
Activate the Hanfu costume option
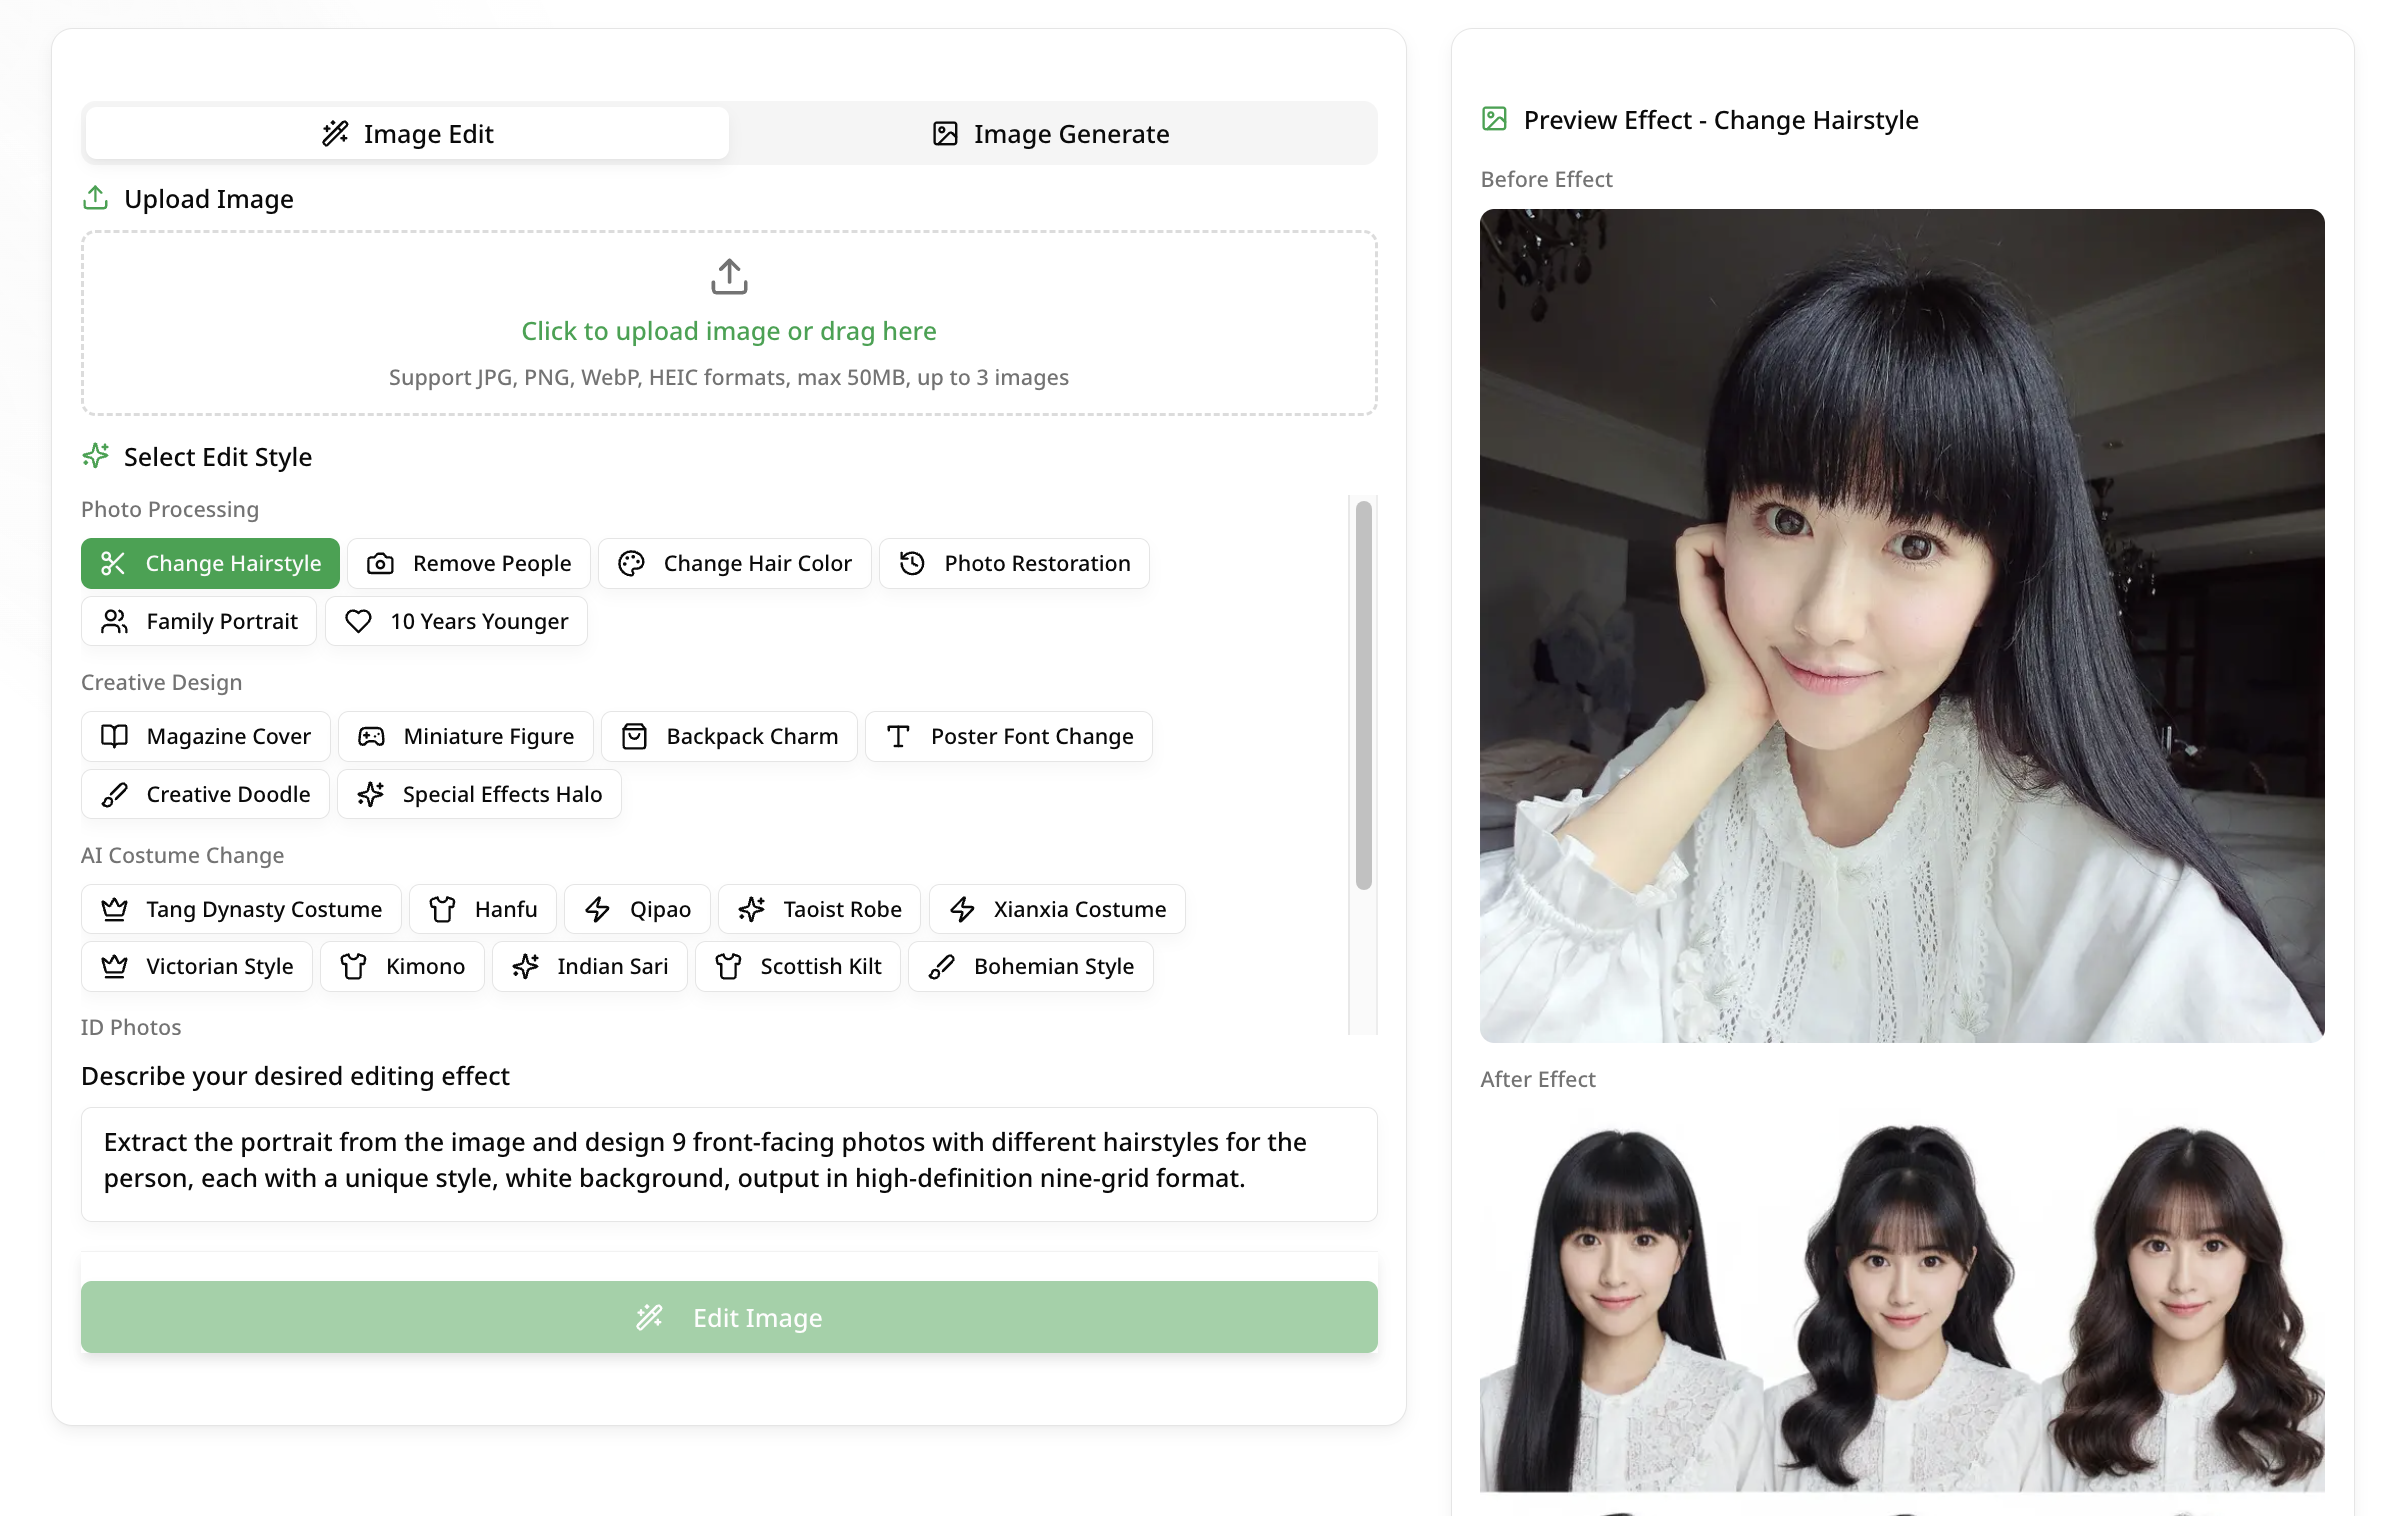click(483, 909)
